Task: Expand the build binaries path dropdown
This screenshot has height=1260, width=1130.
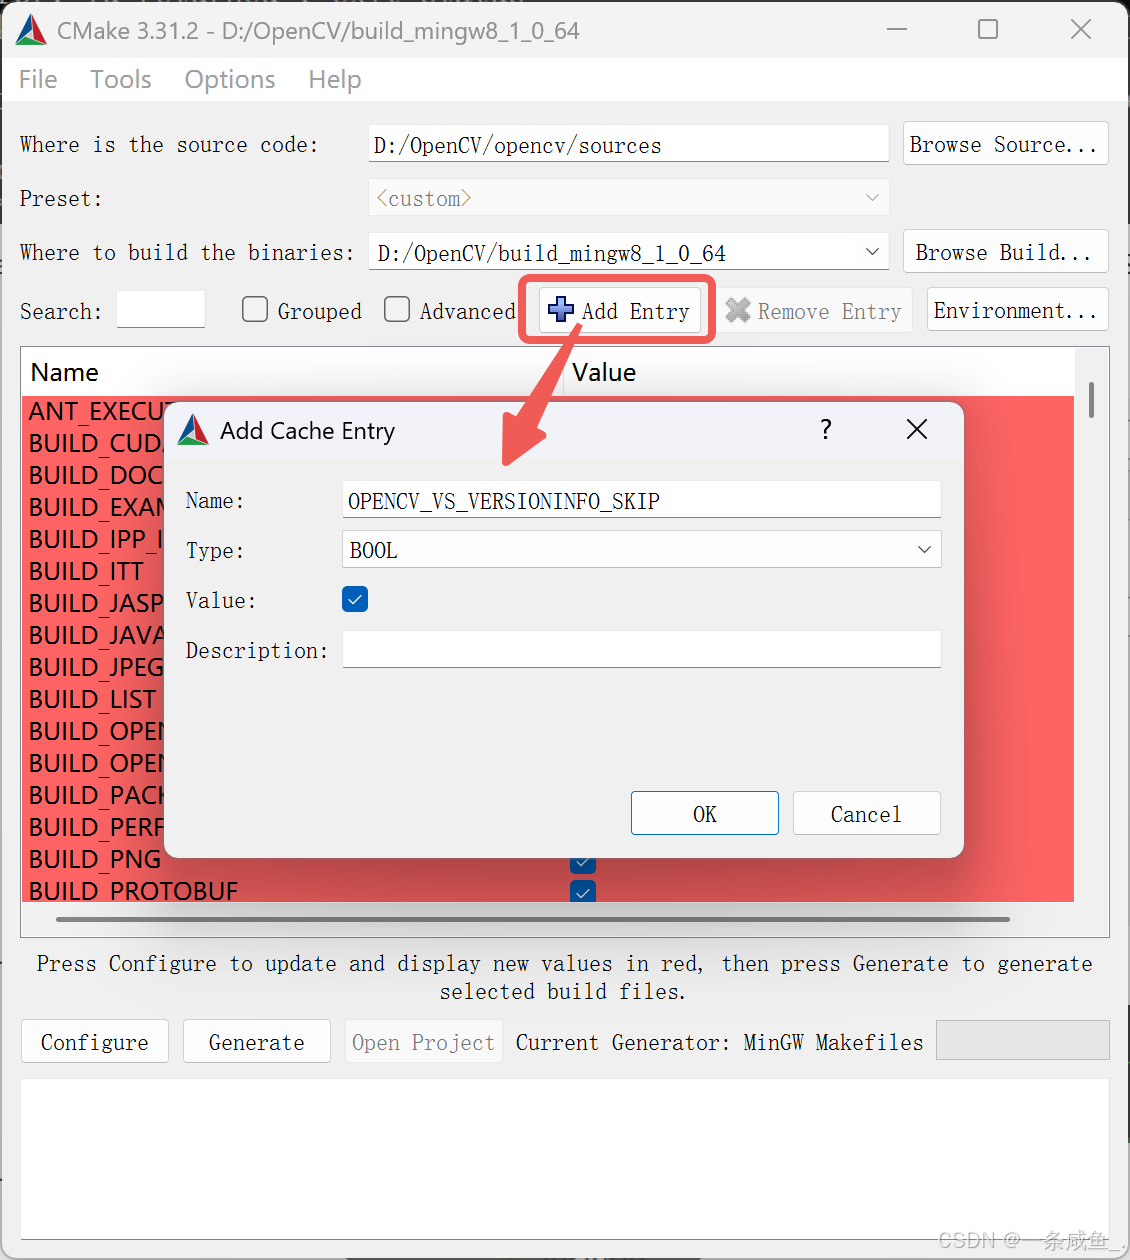Action: tap(873, 252)
